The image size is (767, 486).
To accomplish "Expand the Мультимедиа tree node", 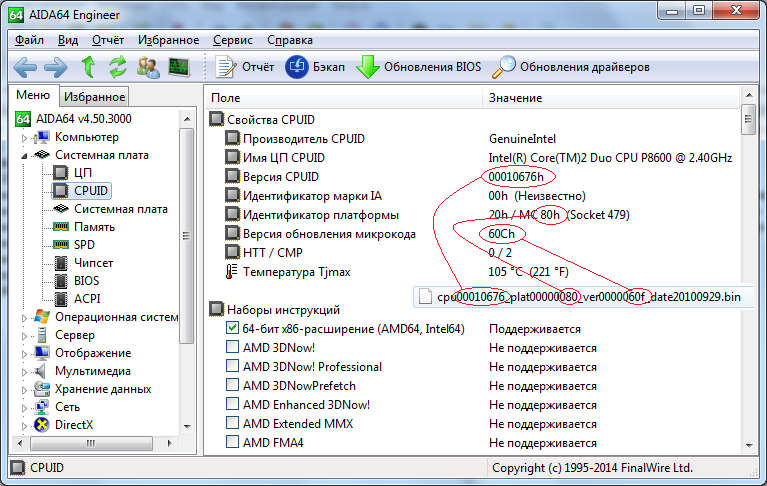I will click(x=24, y=373).
